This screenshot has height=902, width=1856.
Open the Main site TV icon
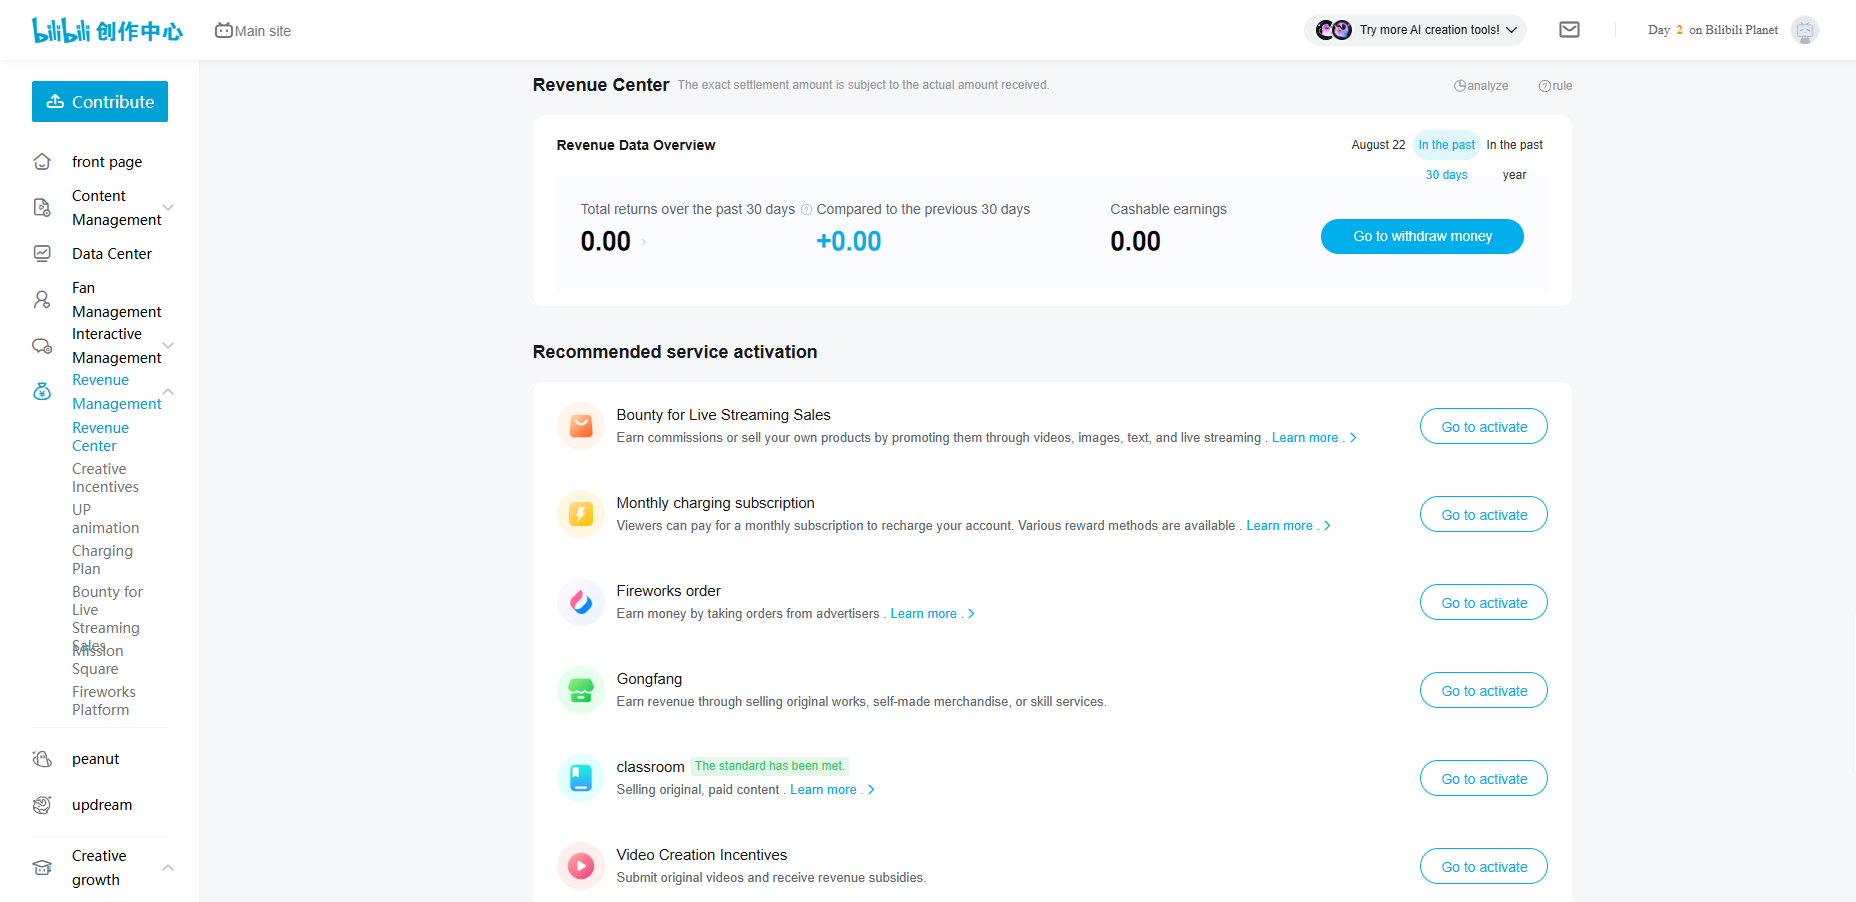224,31
